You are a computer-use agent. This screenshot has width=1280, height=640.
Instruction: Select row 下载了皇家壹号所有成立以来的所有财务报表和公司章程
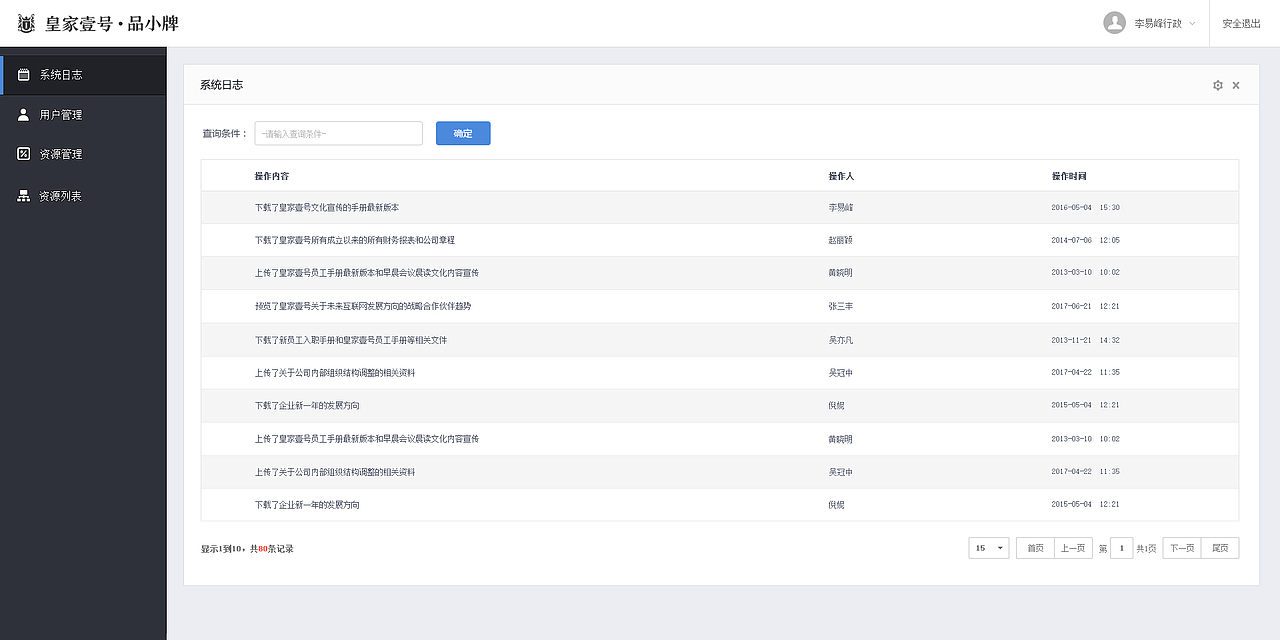click(x=720, y=240)
